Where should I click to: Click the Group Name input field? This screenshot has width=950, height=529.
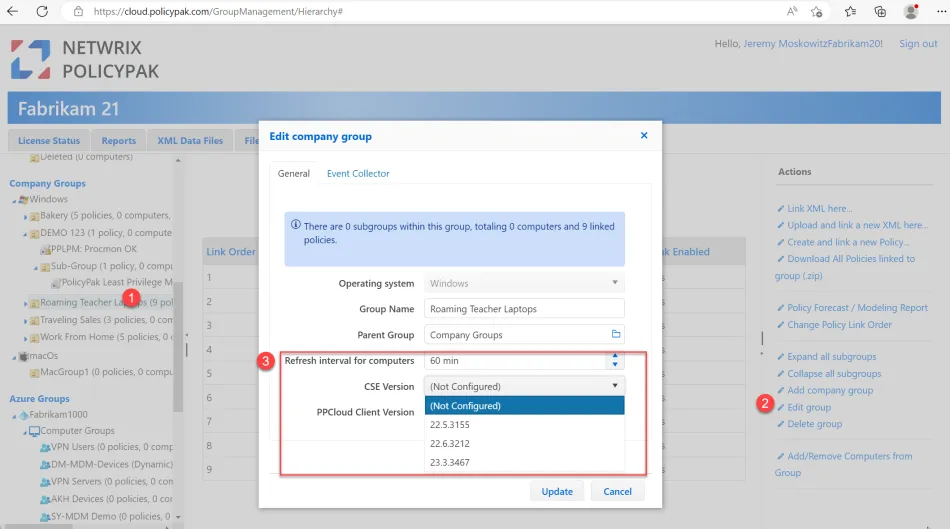(x=524, y=310)
